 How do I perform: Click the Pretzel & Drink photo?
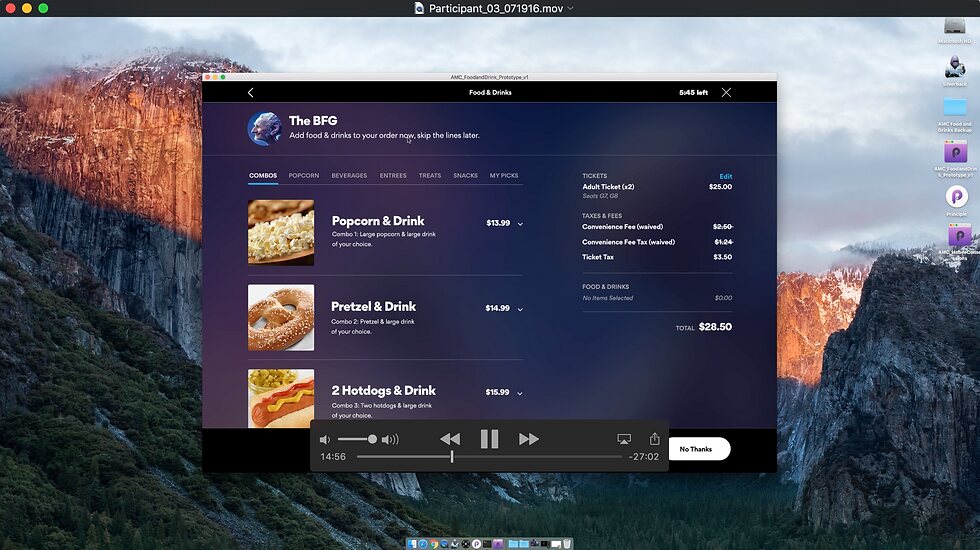pyautogui.click(x=281, y=318)
